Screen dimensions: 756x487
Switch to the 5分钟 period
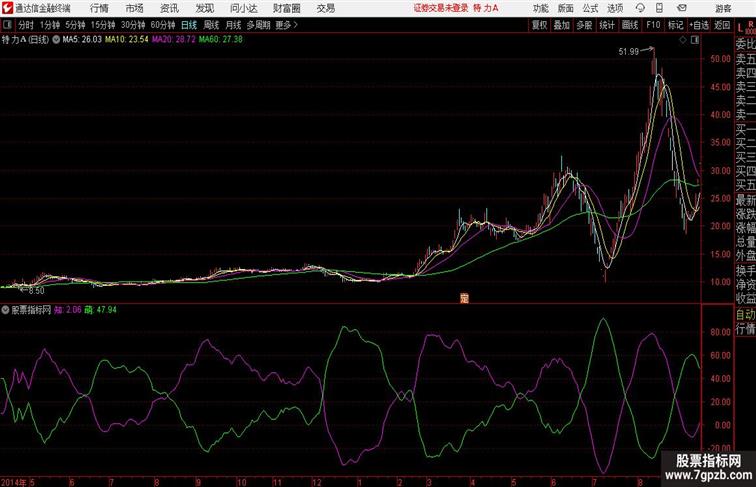[75, 25]
